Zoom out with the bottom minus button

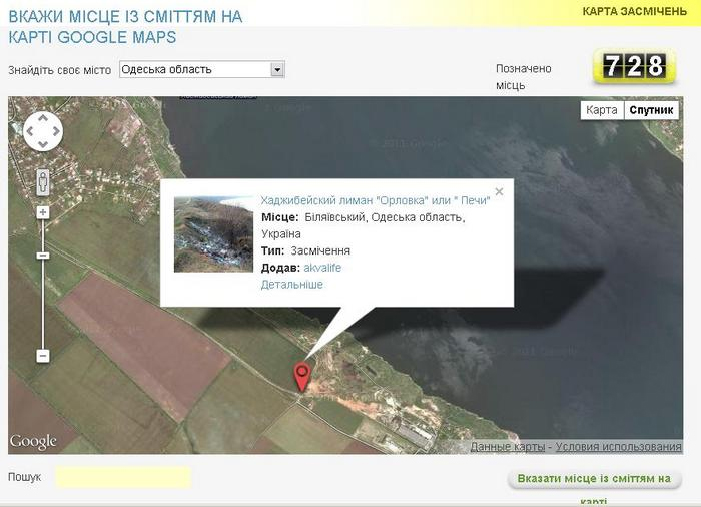42,356
